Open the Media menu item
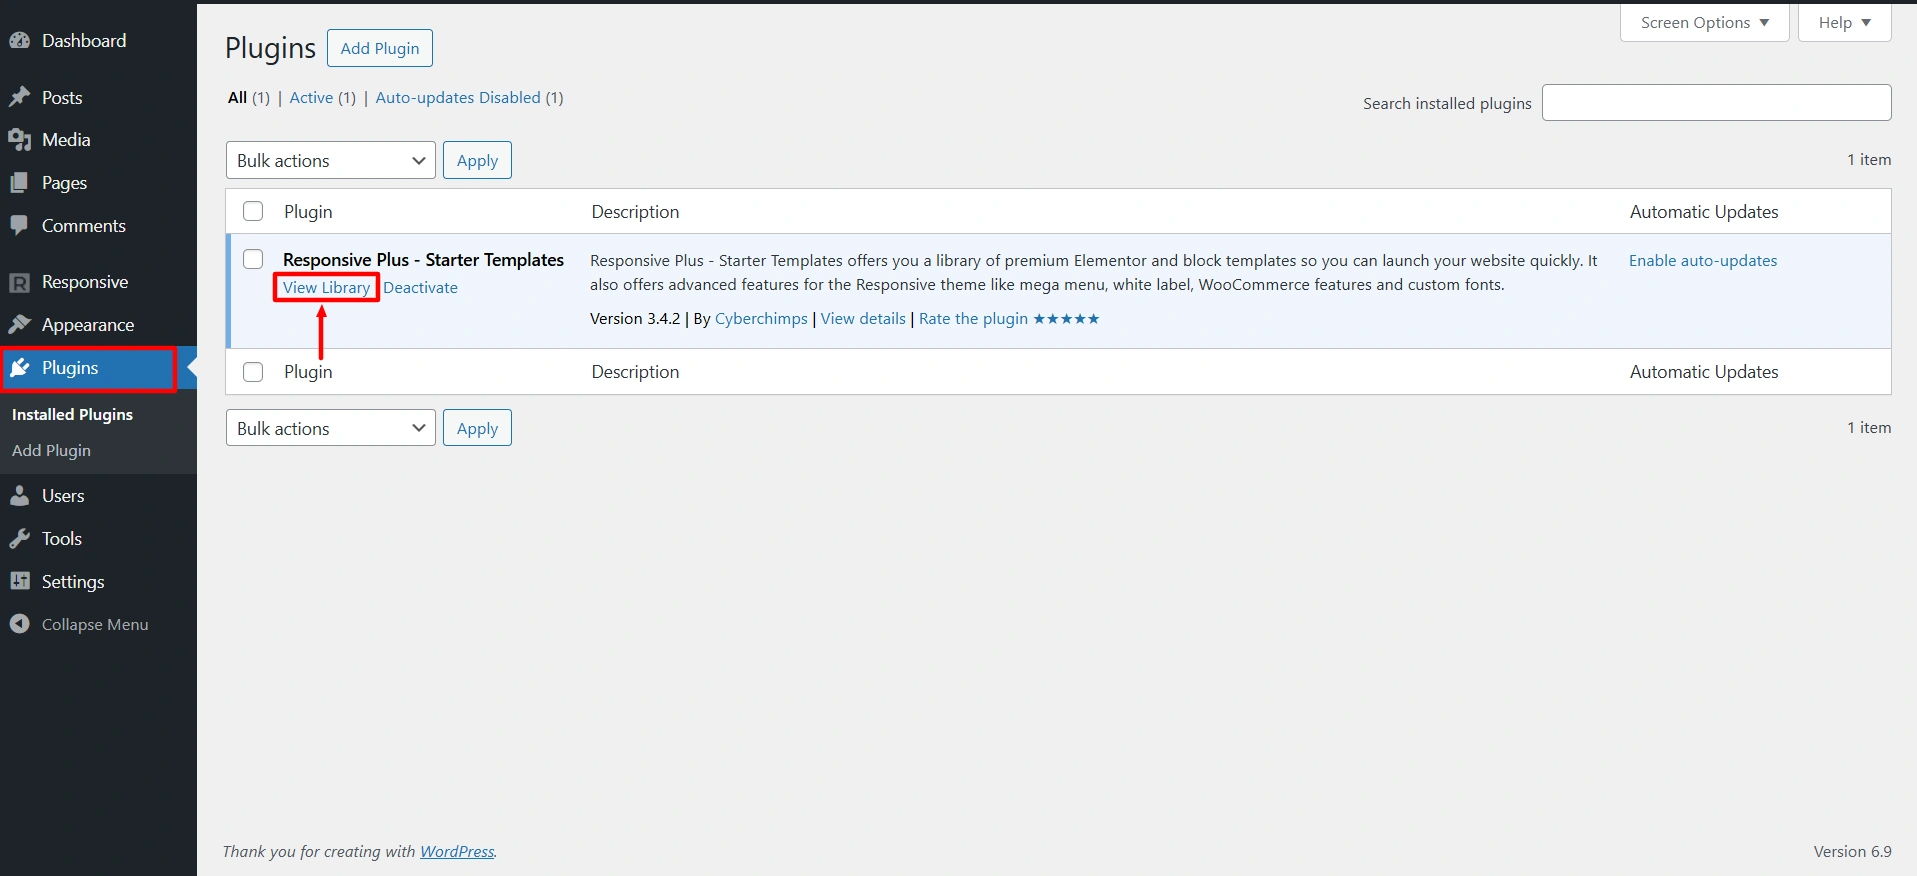 66,140
